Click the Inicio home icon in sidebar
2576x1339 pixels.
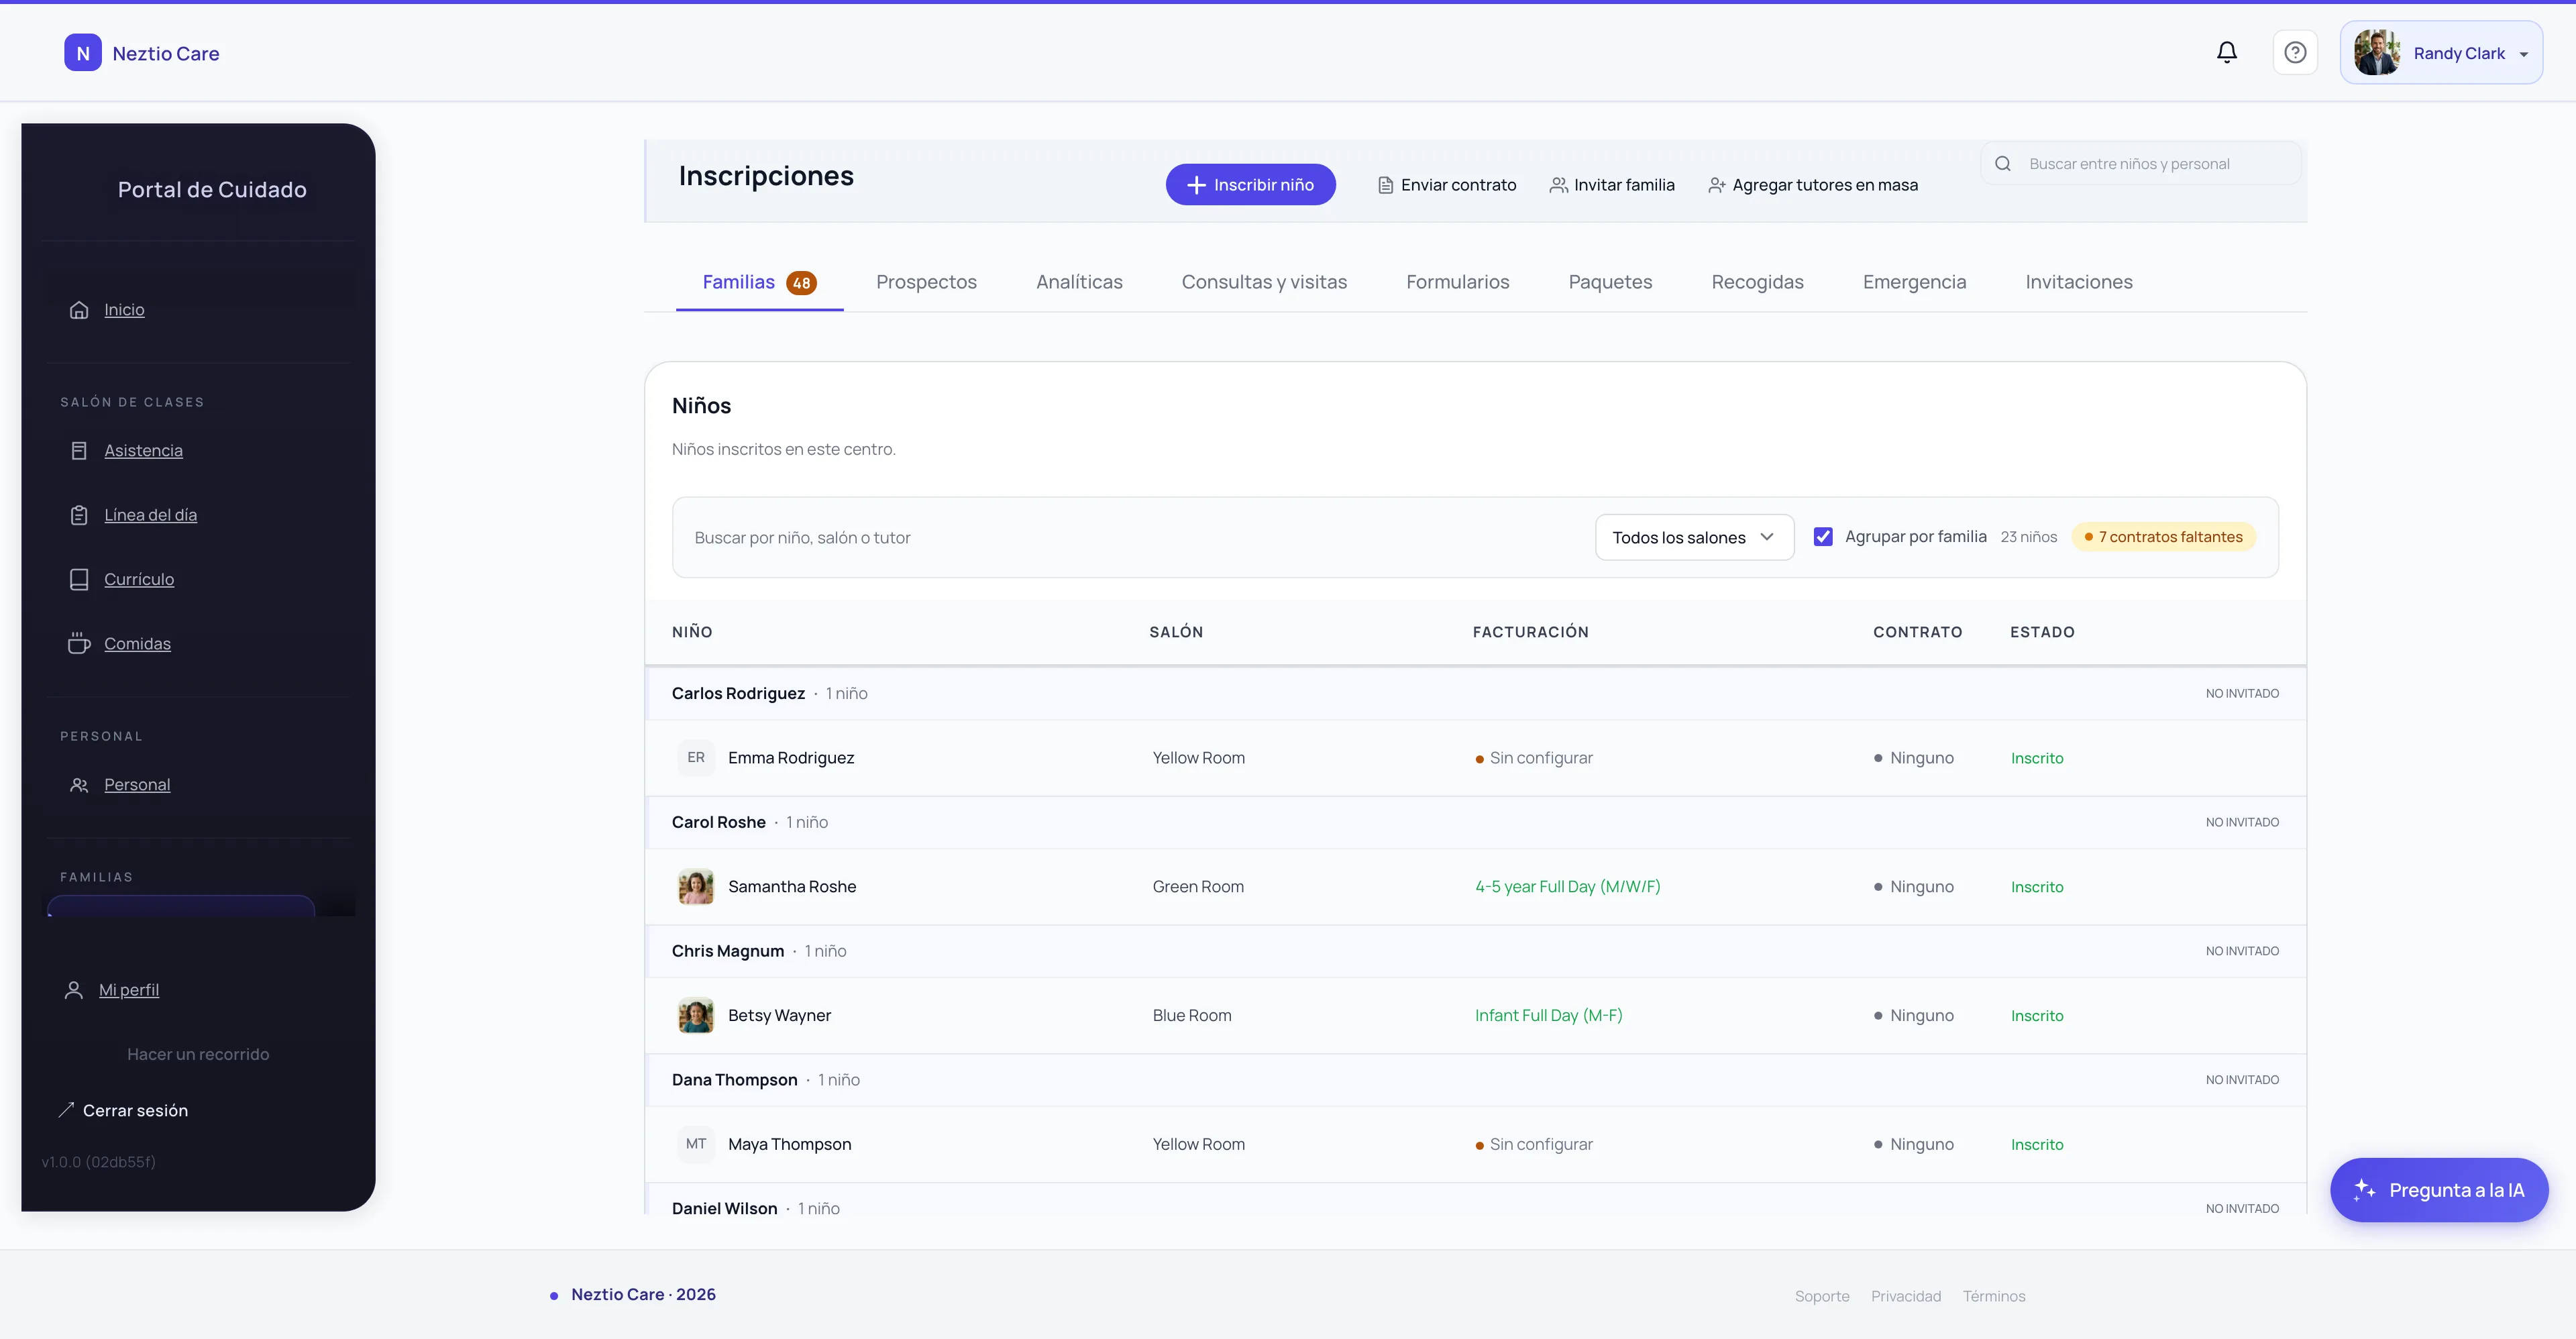(79, 310)
